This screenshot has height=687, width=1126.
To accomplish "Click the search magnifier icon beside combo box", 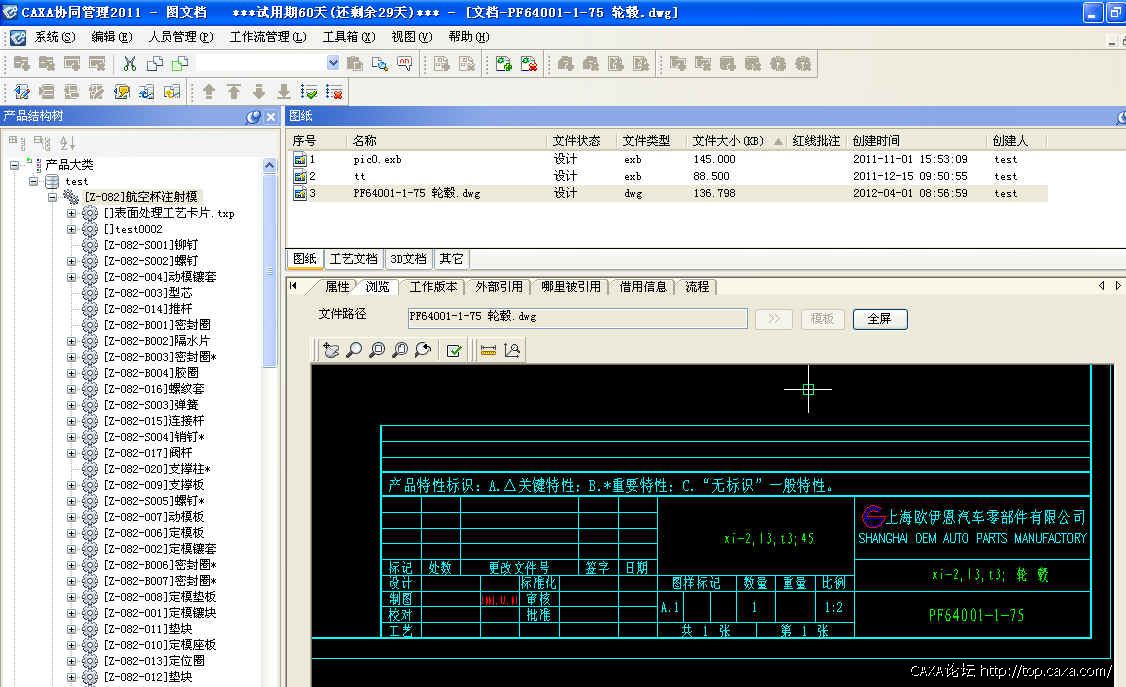I will (x=379, y=64).
